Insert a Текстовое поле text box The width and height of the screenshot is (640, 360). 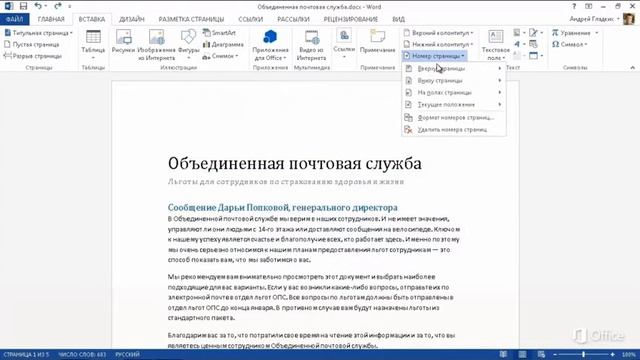pos(496,45)
